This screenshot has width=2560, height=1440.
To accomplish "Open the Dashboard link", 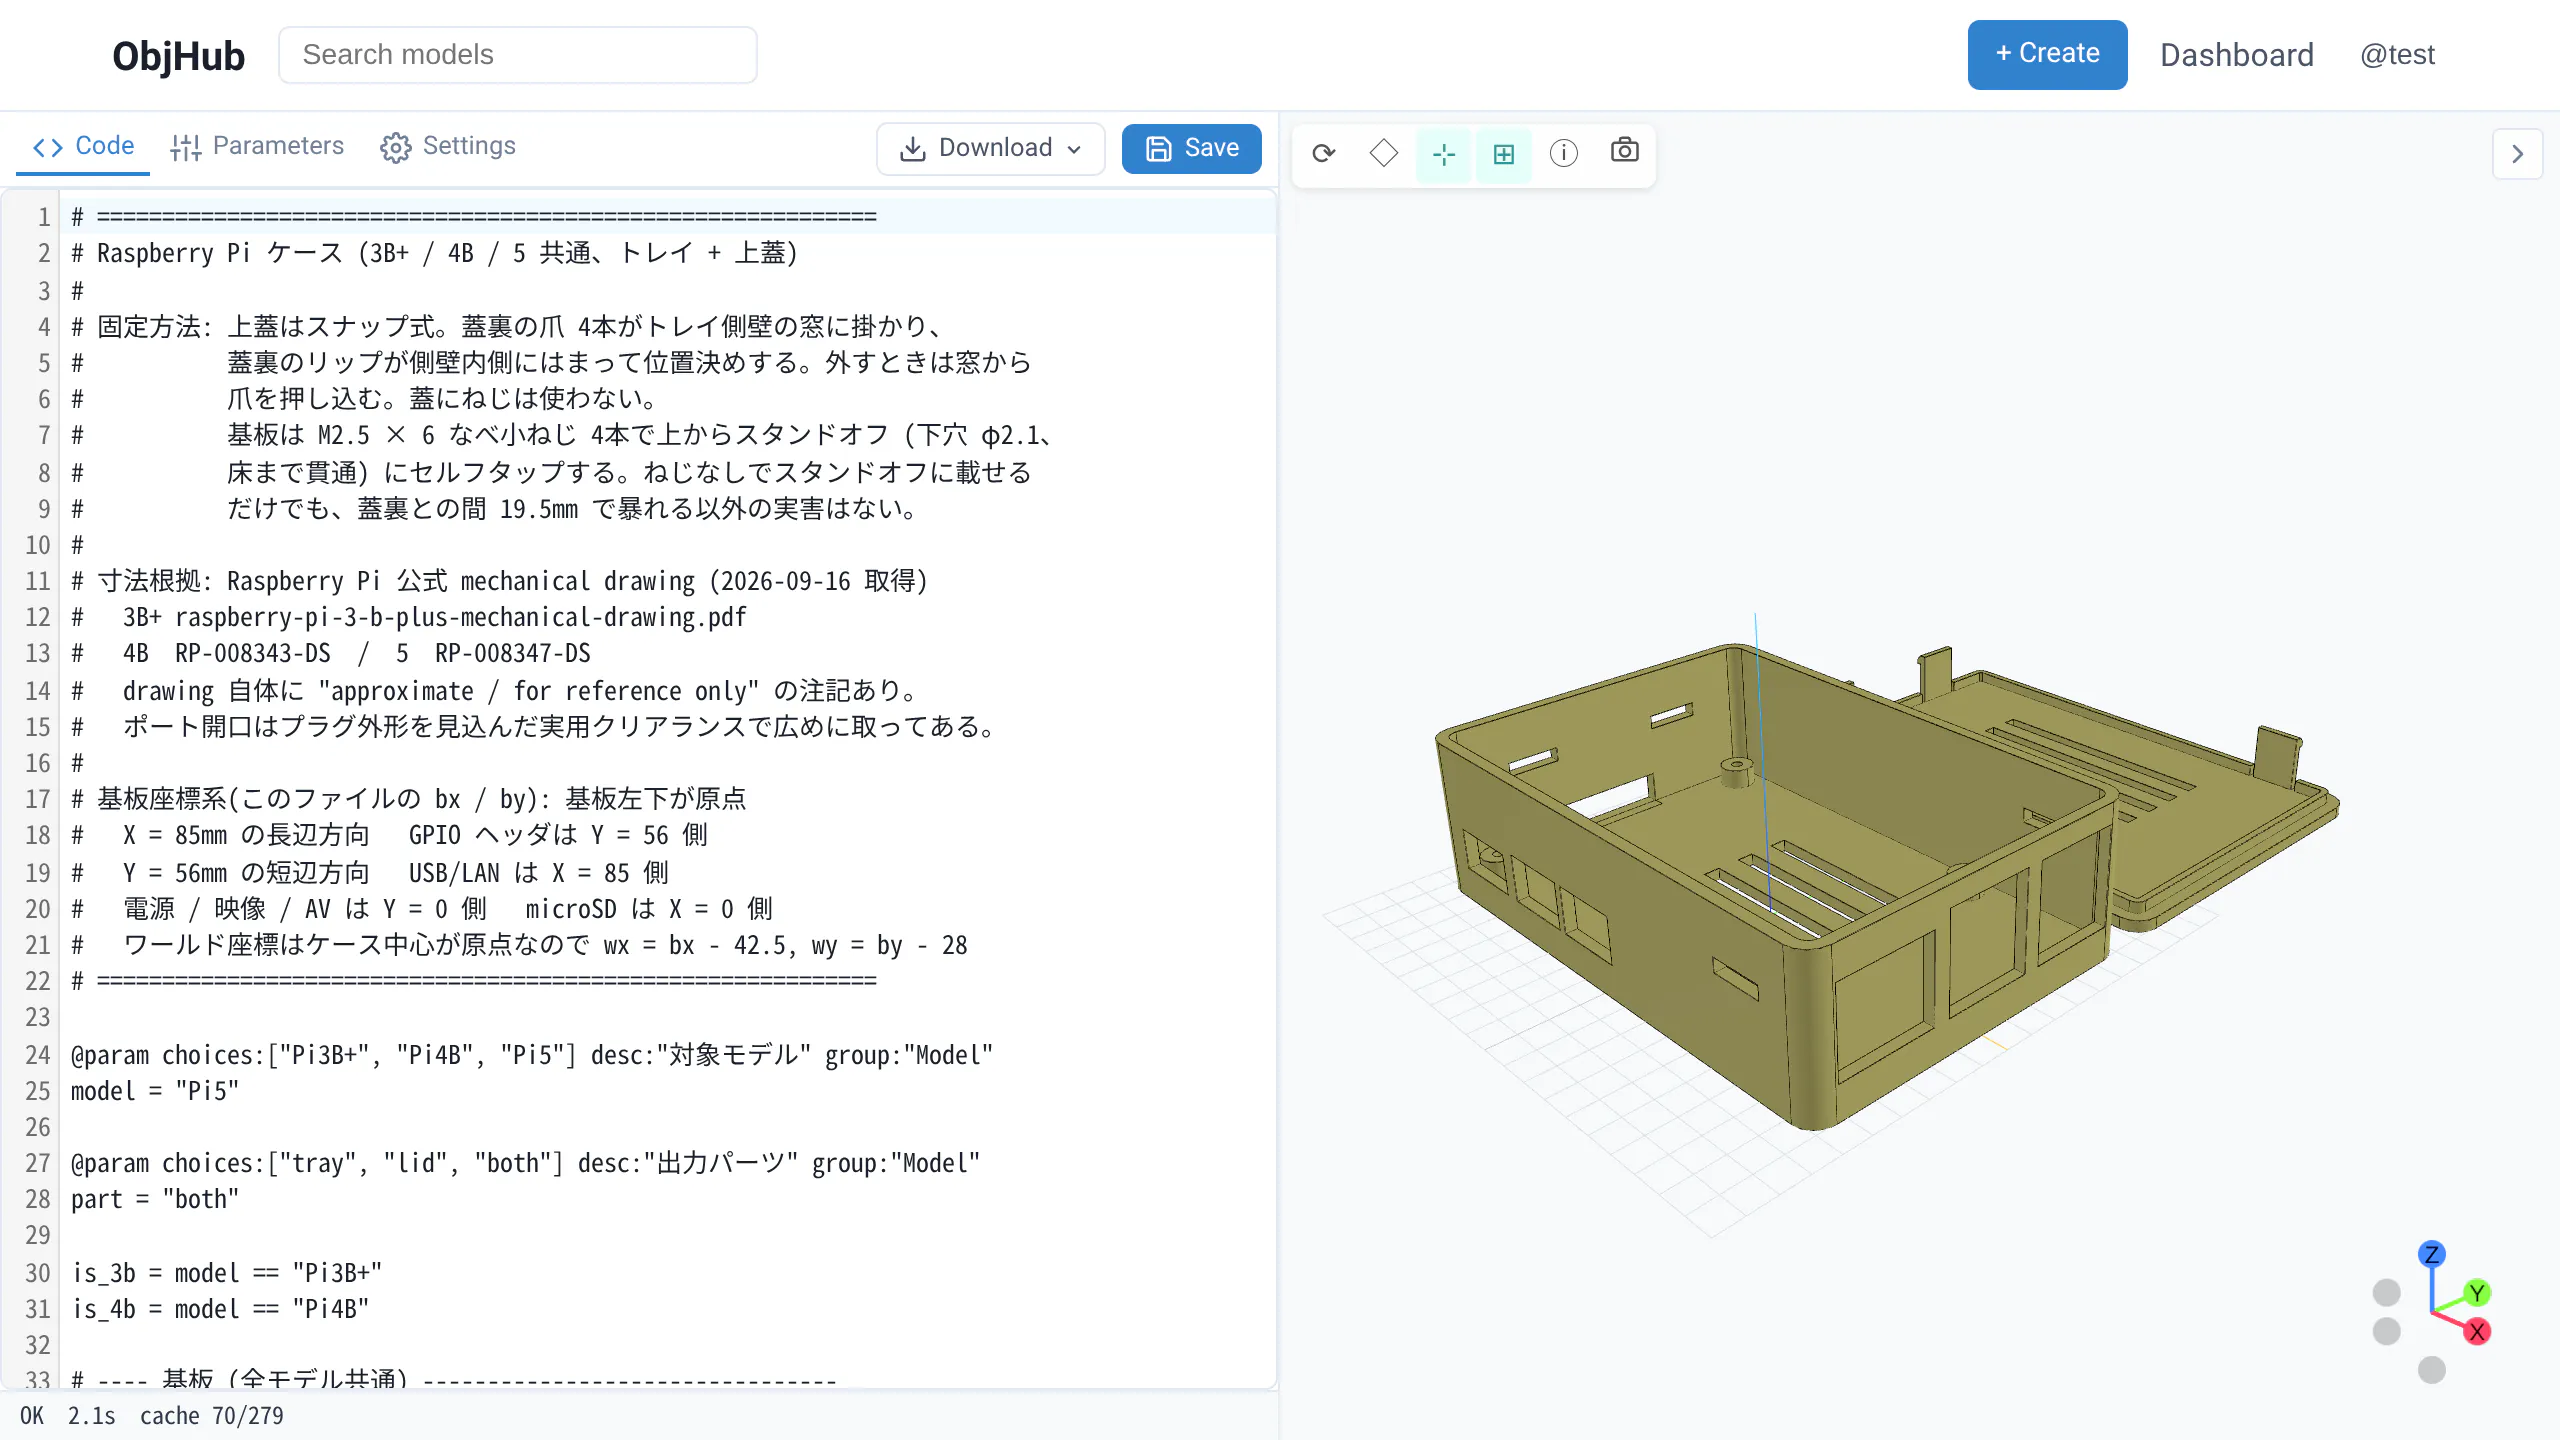I will (x=2236, y=55).
